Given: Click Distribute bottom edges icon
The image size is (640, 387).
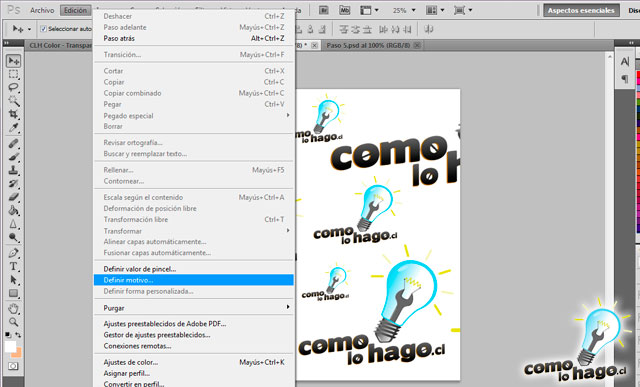Looking at the screenshot, I should pos(367,29).
